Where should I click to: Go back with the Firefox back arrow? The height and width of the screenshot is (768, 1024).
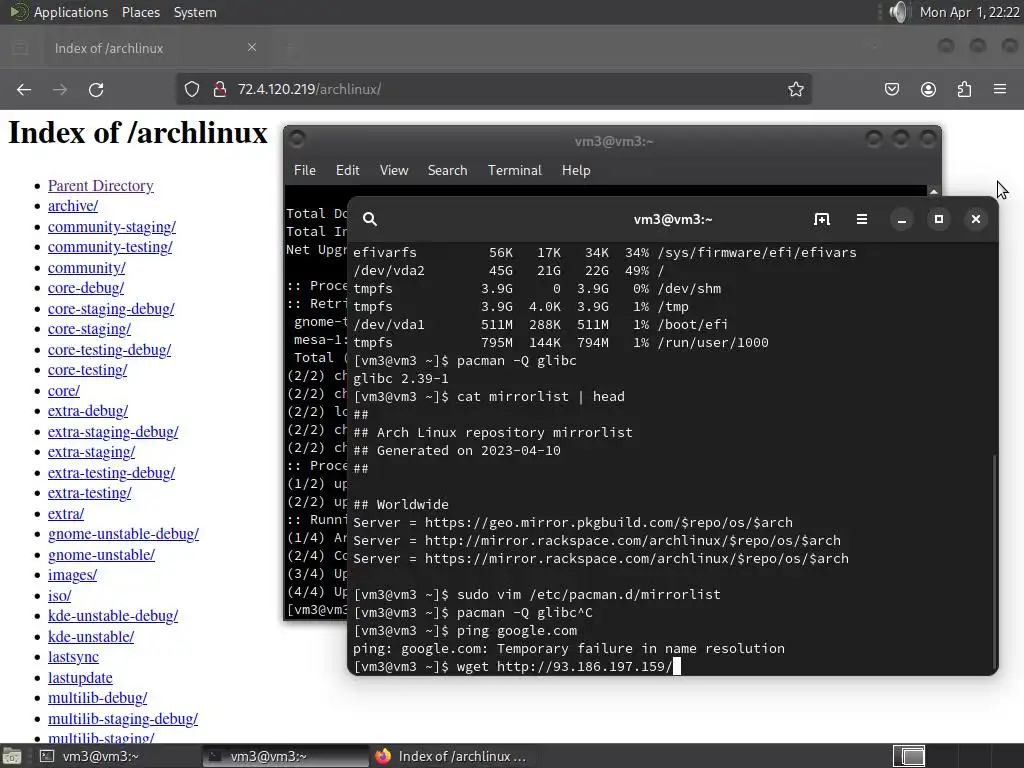[24, 89]
